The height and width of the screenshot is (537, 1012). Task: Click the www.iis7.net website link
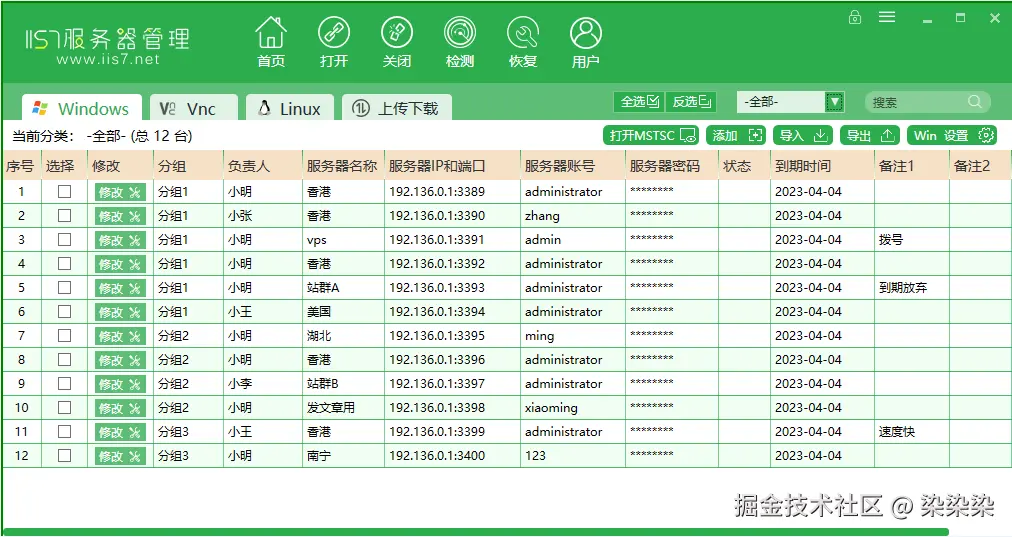click(x=108, y=59)
